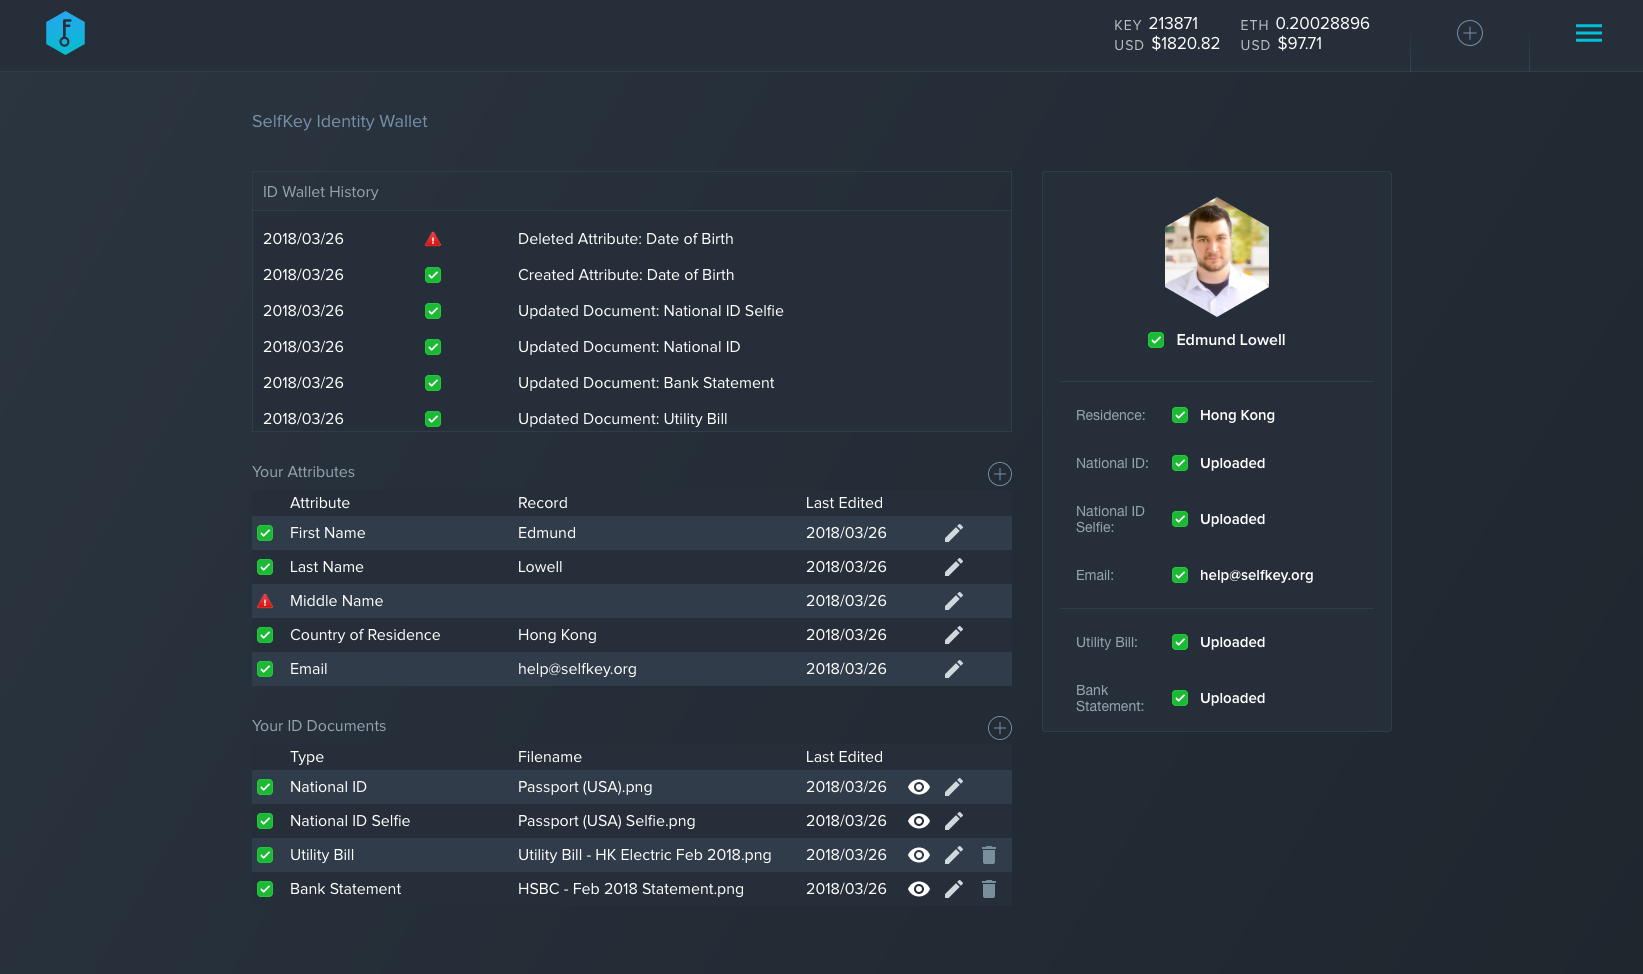
Task: View the National ID Selfie document
Action: tap(919, 821)
